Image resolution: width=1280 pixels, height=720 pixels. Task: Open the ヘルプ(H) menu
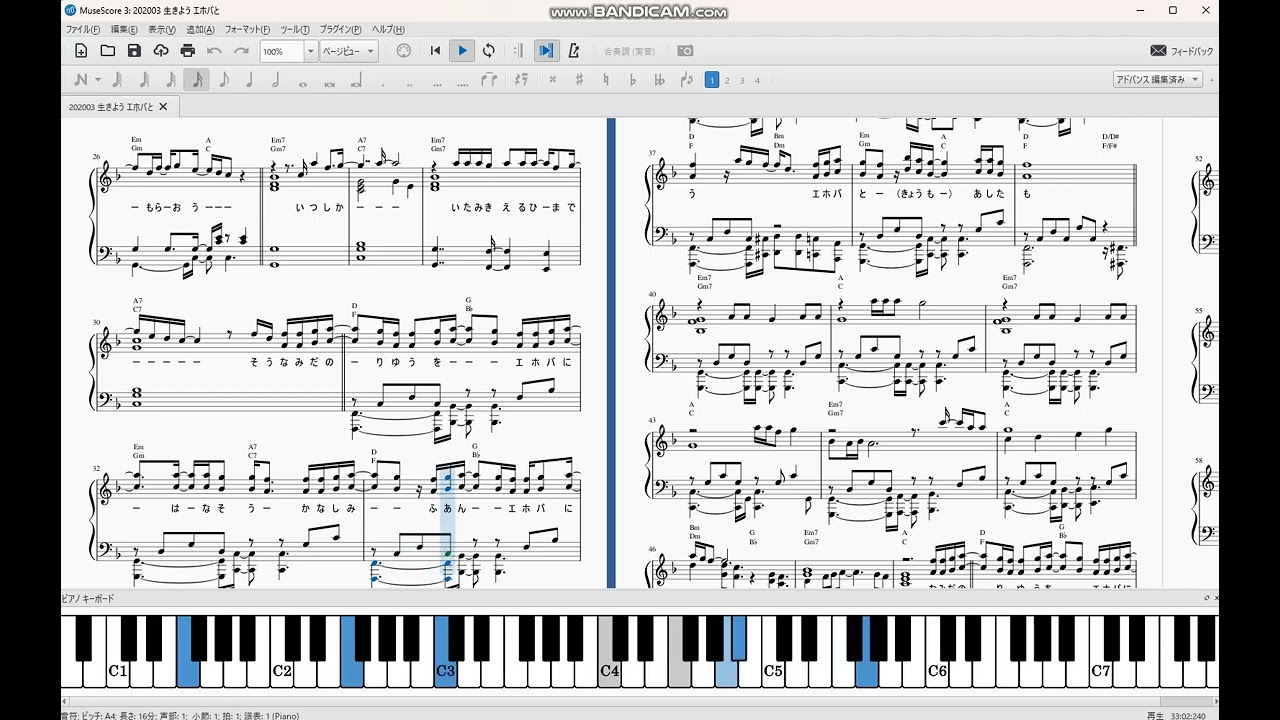click(388, 30)
